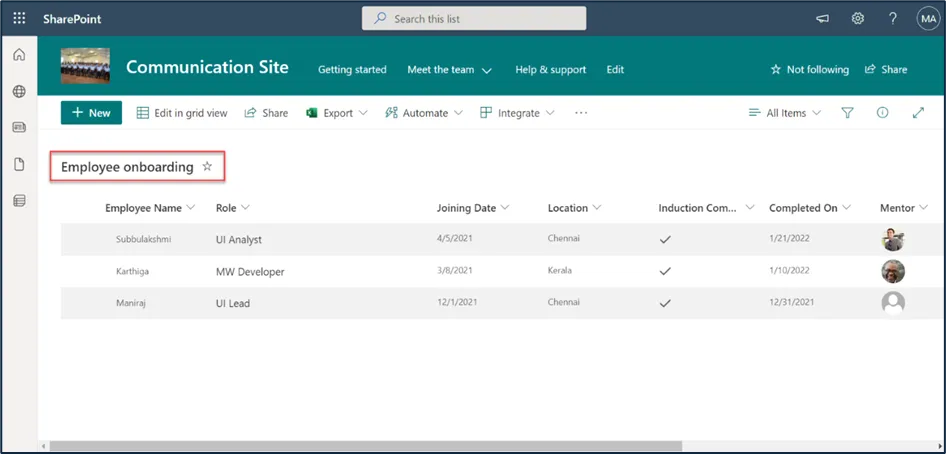This screenshot has height=454, width=946.
Task: Open the filter pane funnel icon
Action: tap(847, 113)
